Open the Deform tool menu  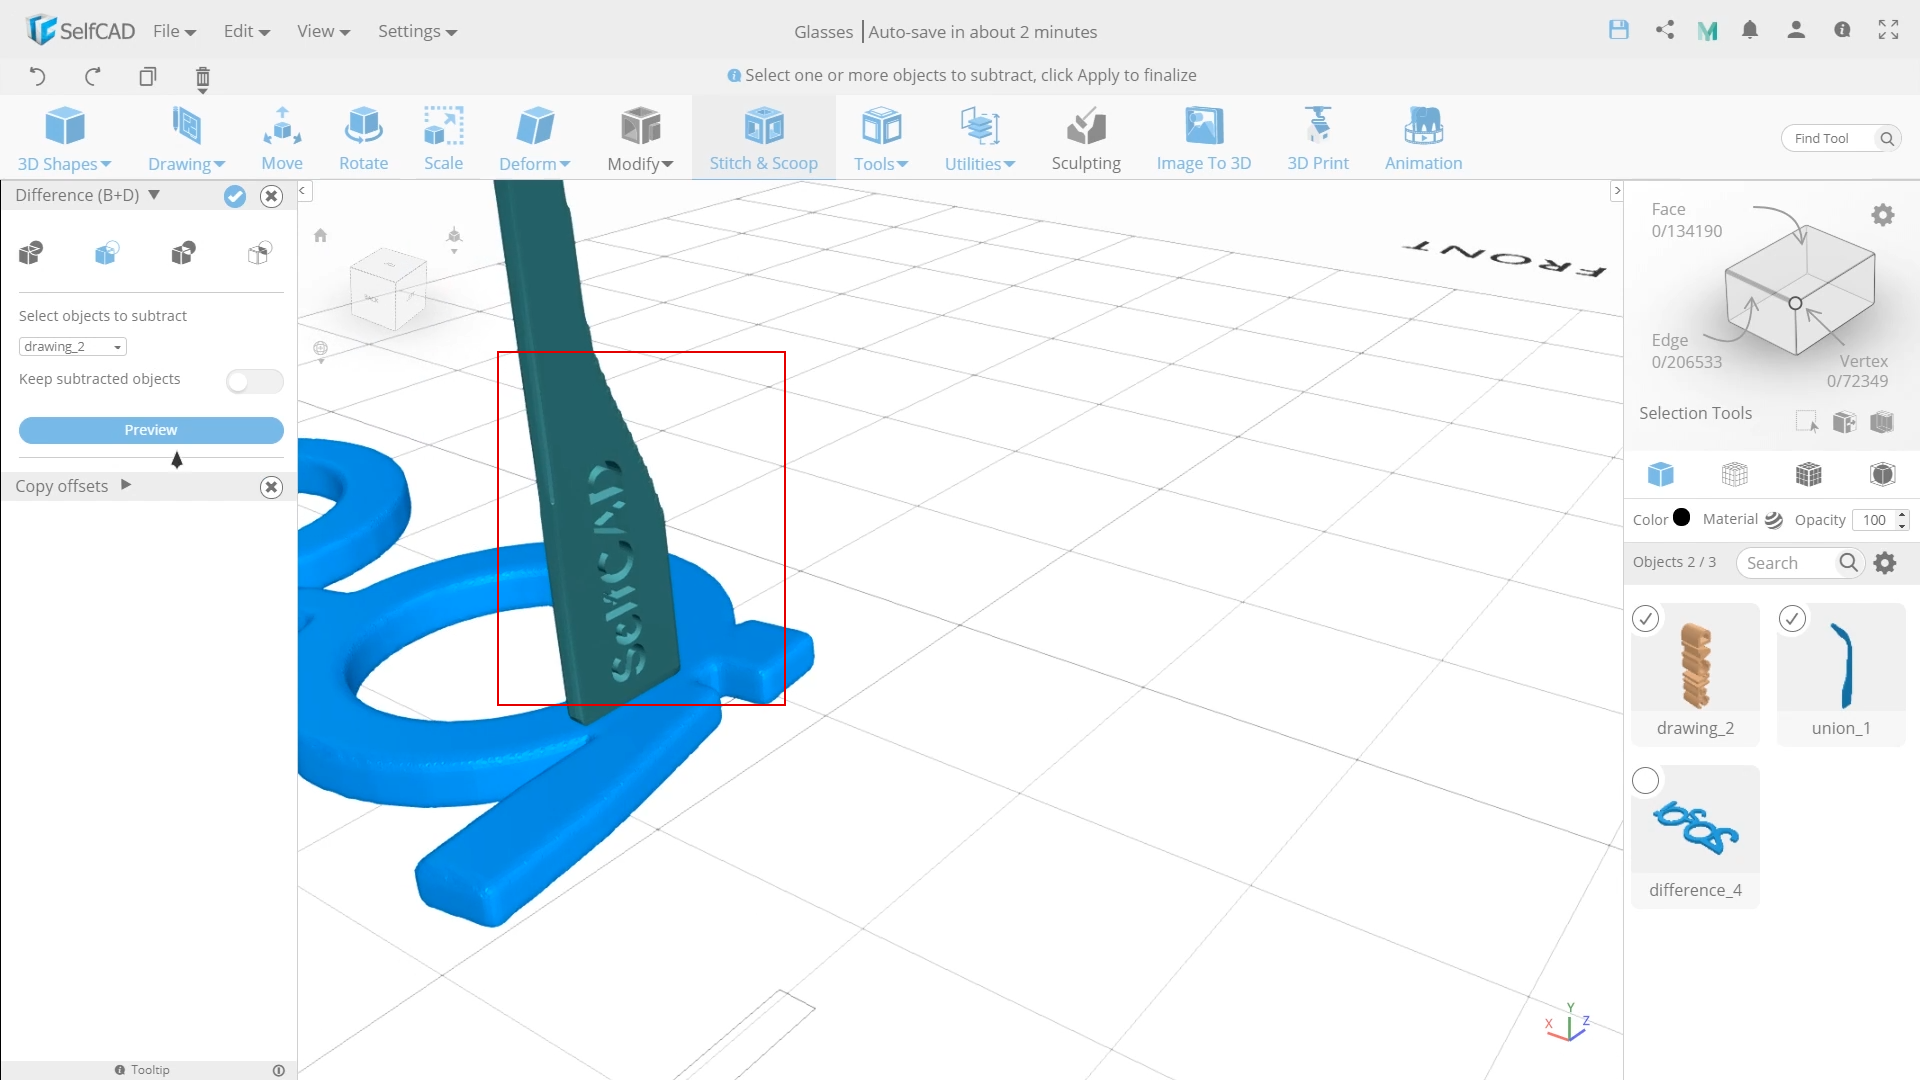534,139
